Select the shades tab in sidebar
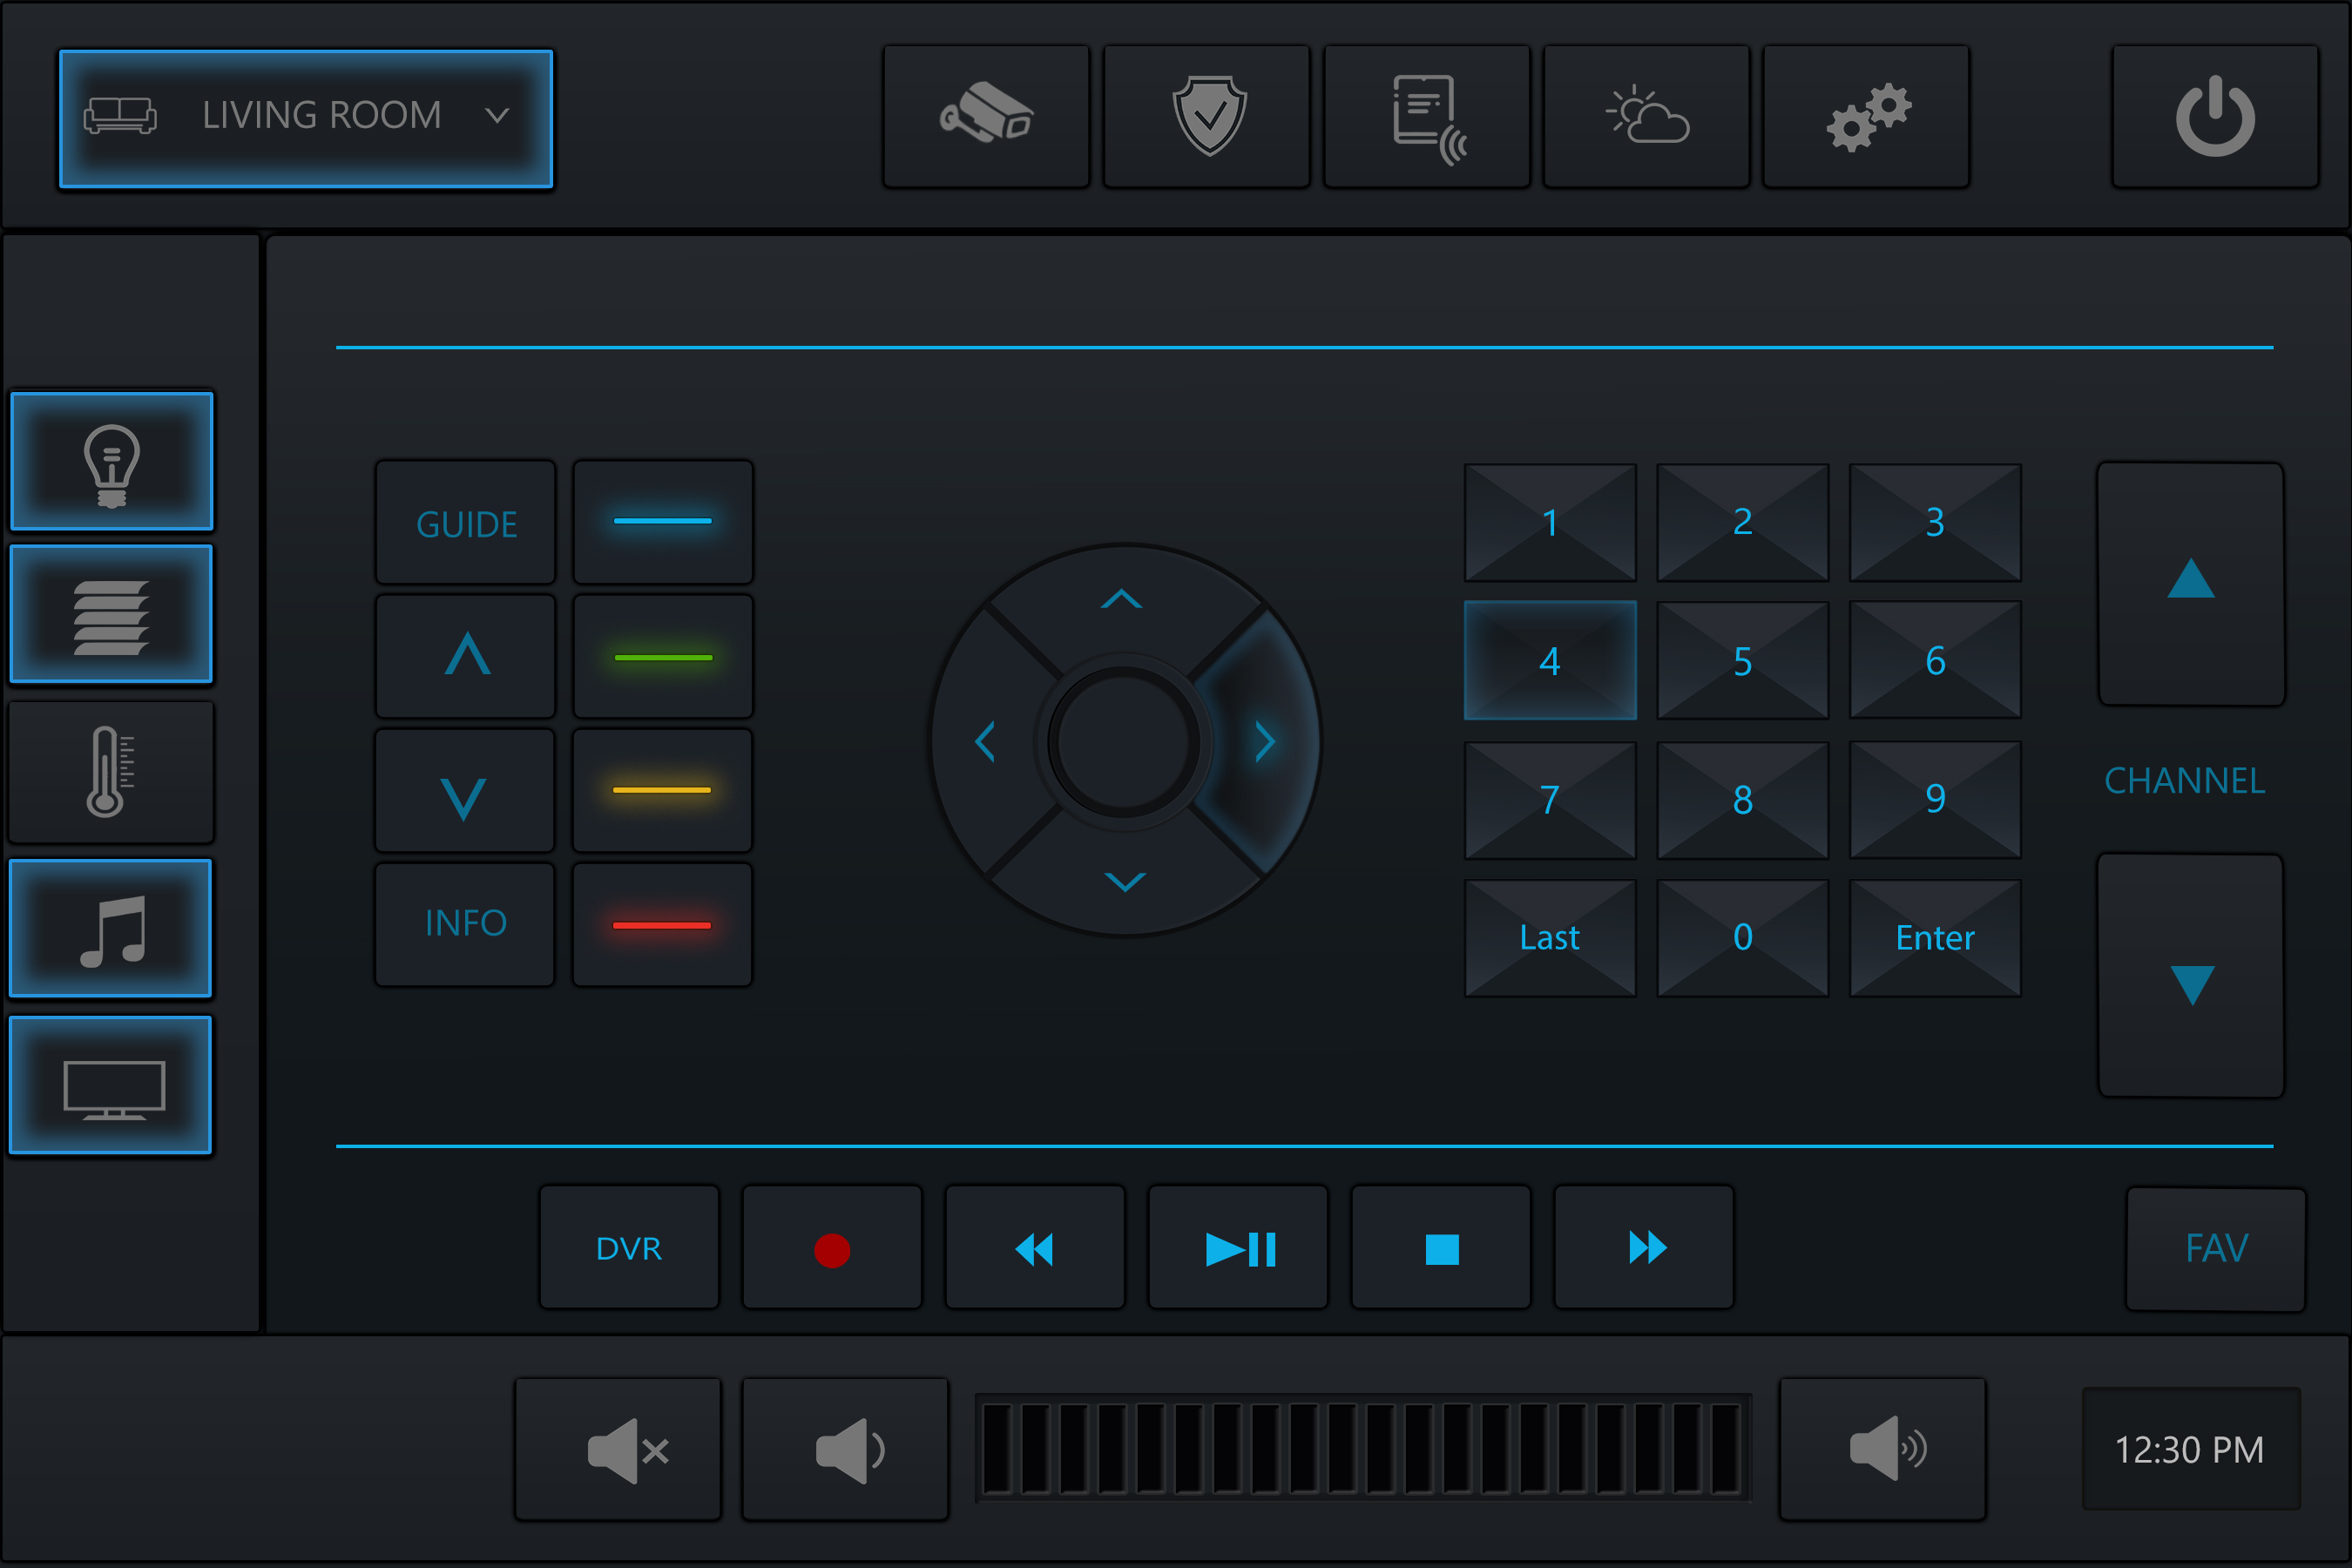 point(111,614)
